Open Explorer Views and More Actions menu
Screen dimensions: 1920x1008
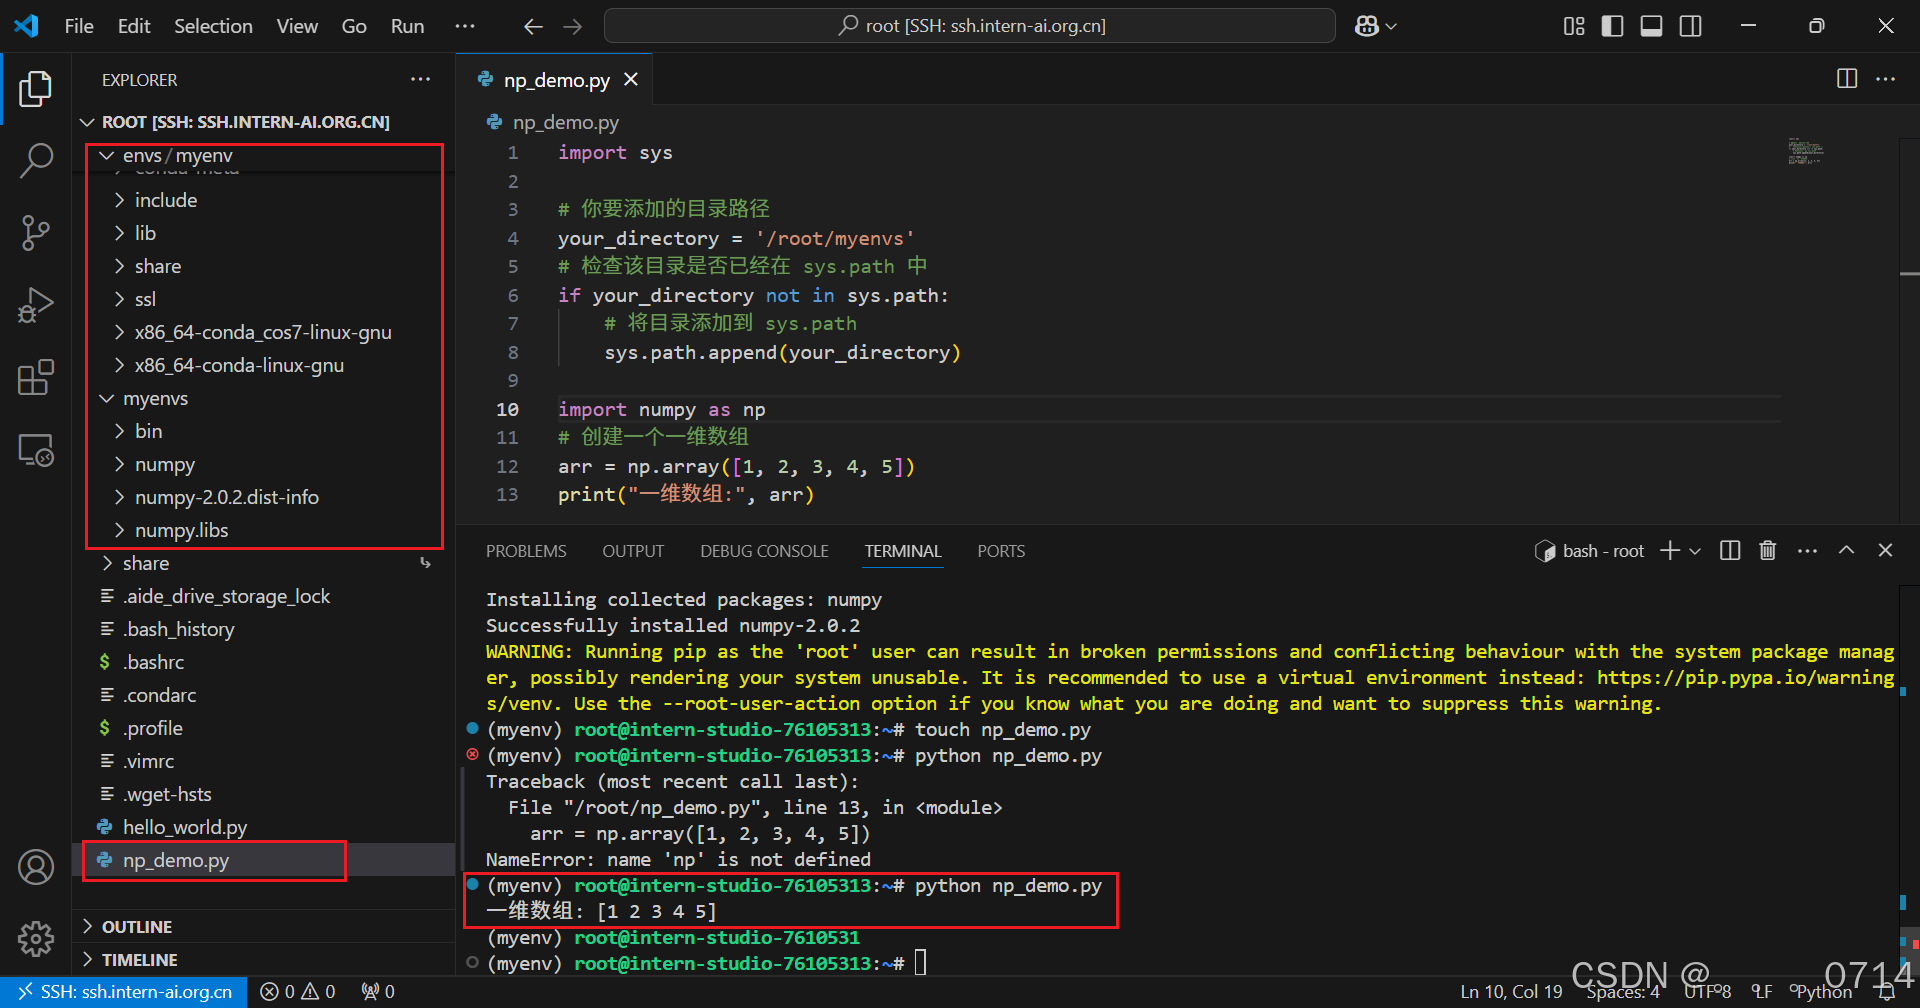pyautogui.click(x=420, y=79)
